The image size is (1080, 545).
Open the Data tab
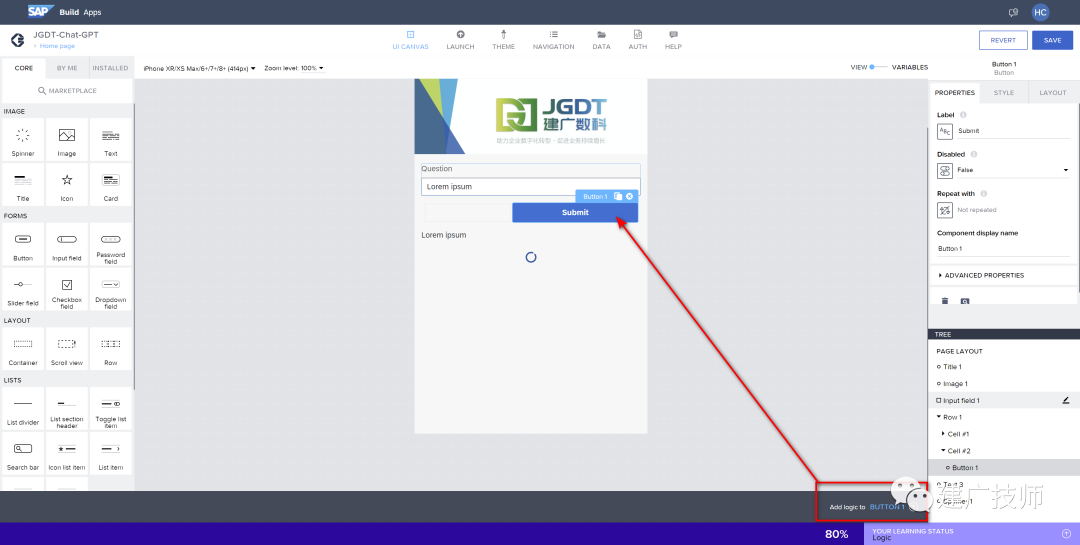click(601, 40)
